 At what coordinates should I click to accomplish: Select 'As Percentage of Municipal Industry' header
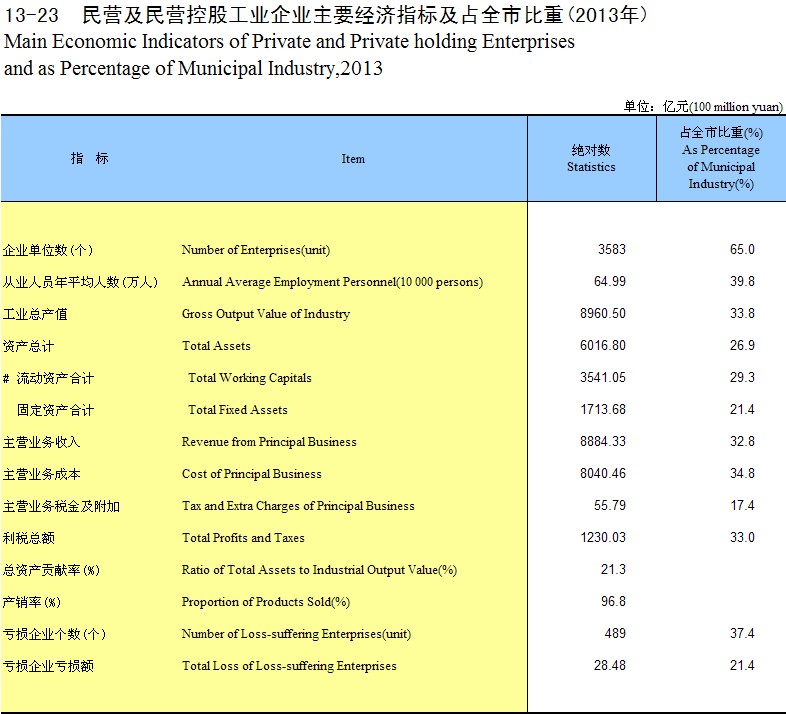point(721,159)
